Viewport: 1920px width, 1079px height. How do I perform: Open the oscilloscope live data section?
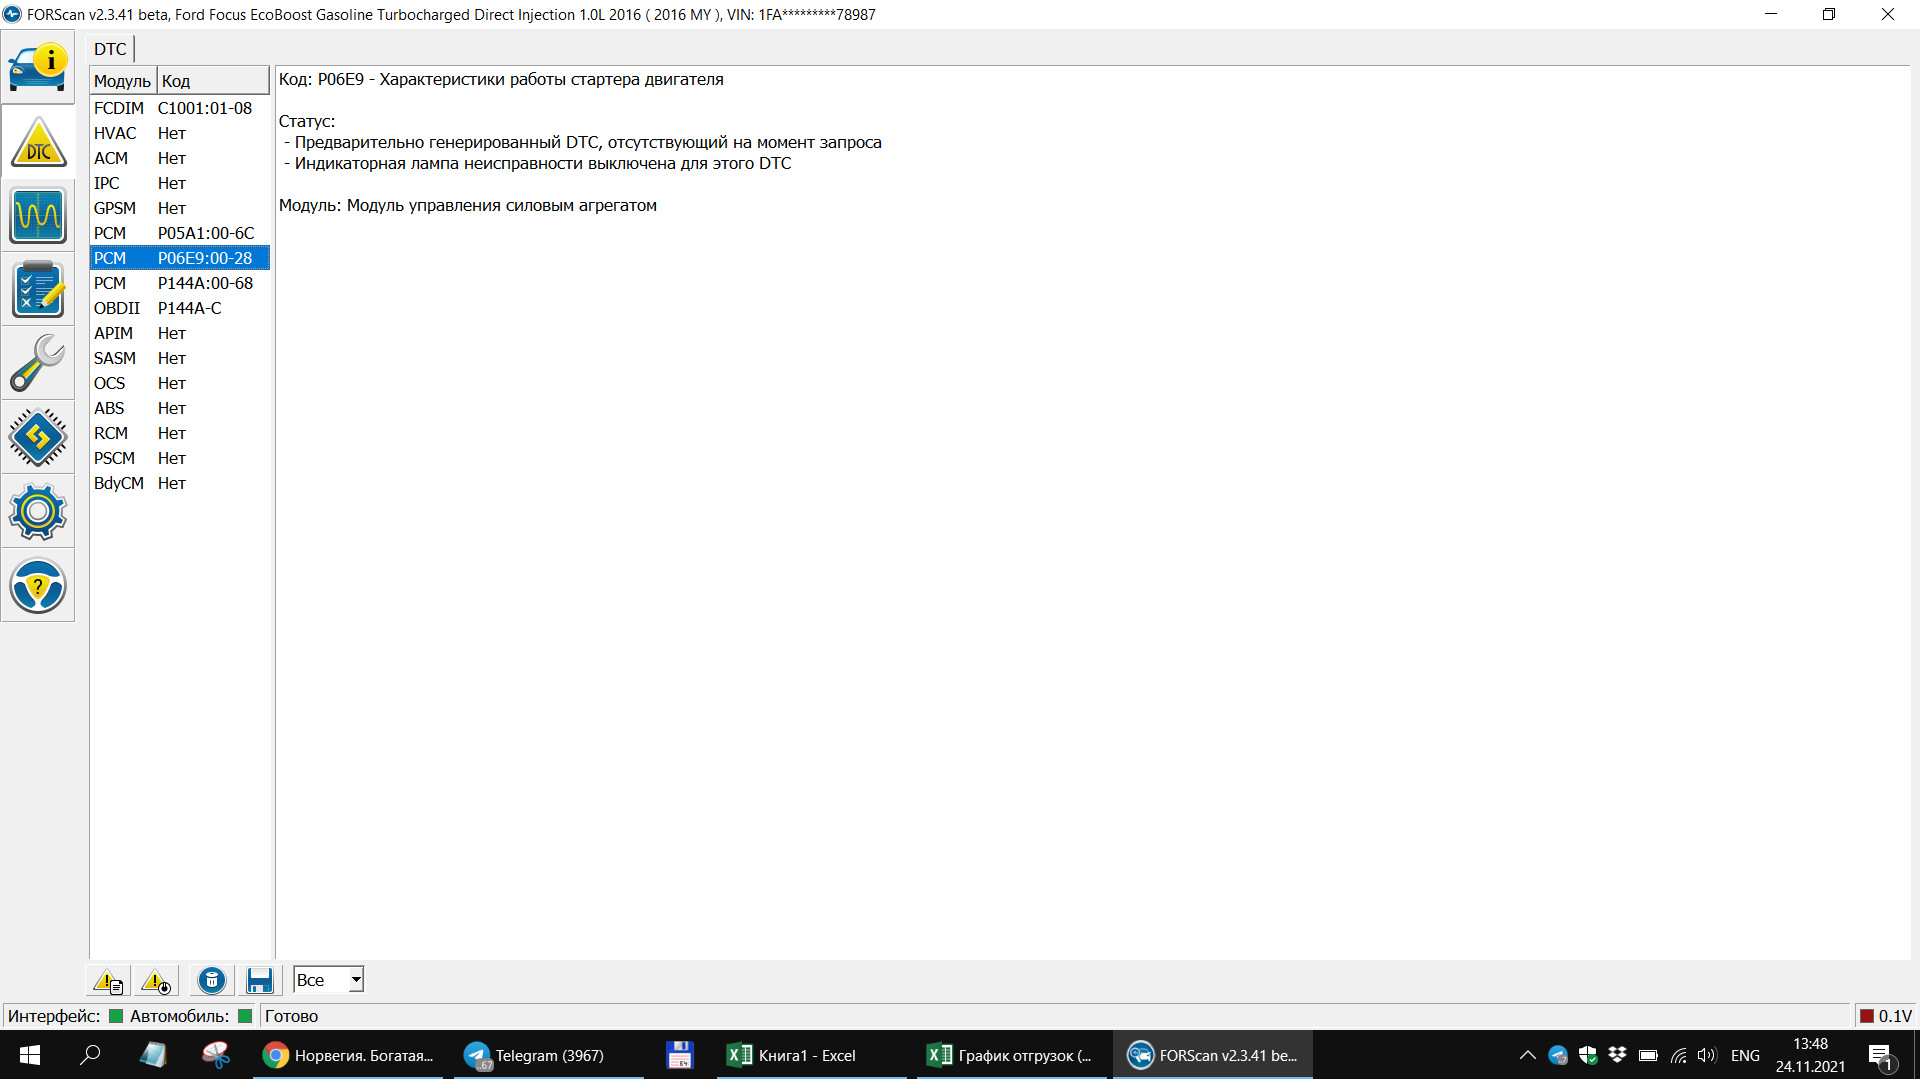(38, 216)
